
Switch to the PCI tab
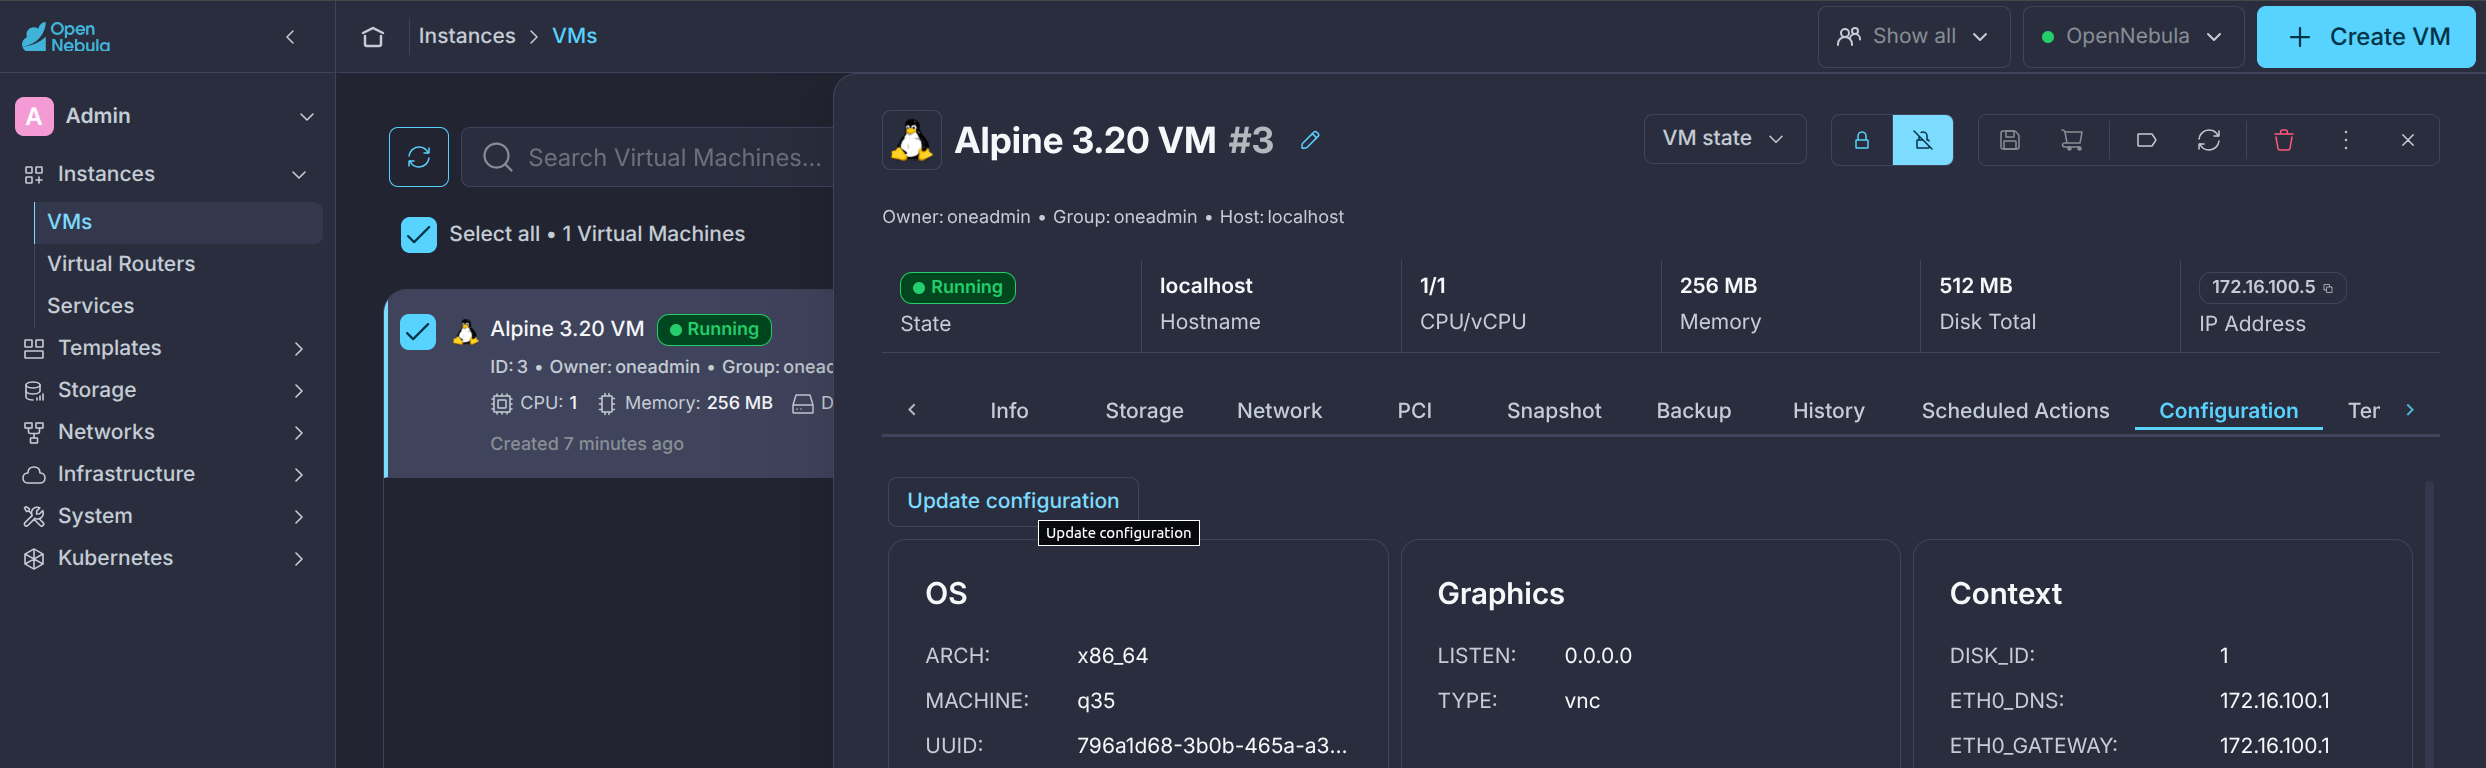coord(1414,411)
